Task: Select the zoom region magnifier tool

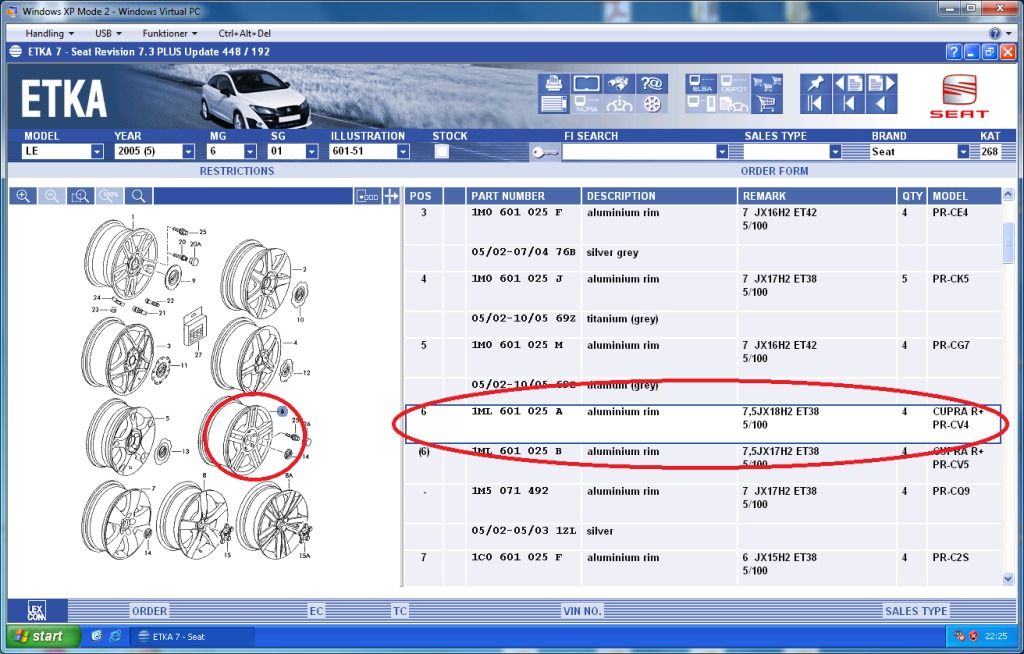Action: pyautogui.click(x=80, y=196)
